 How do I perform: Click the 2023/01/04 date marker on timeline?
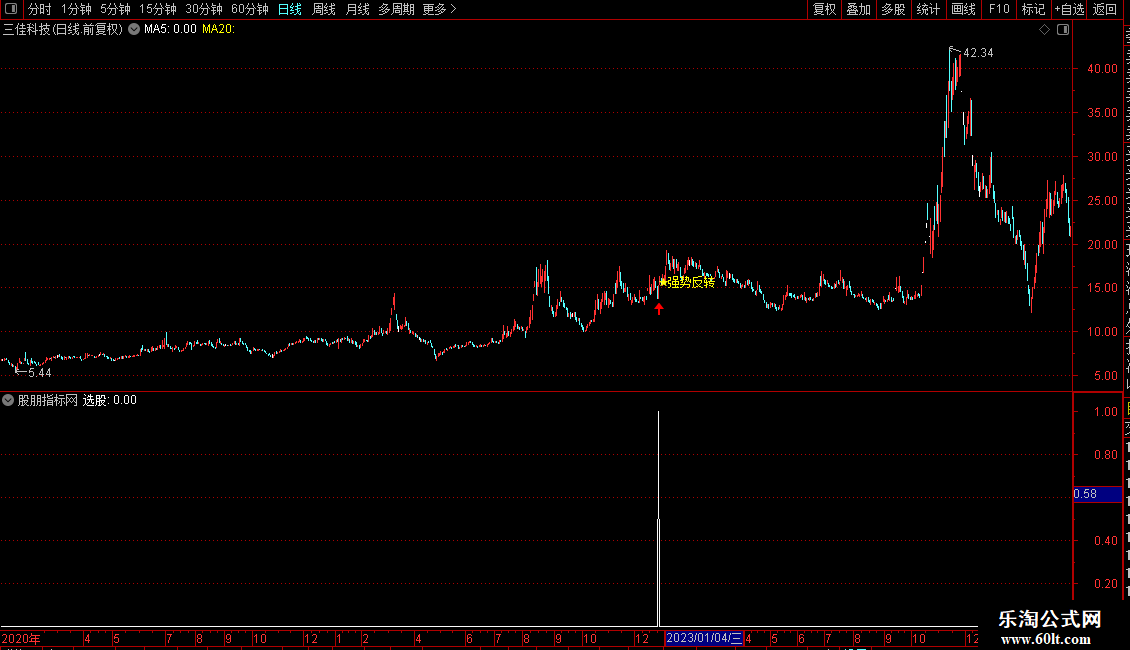[x=703, y=638]
